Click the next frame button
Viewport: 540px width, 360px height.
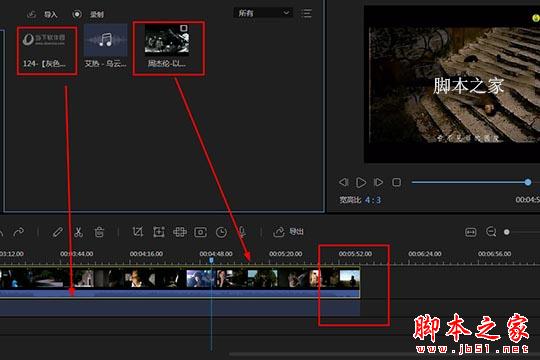[x=378, y=182]
